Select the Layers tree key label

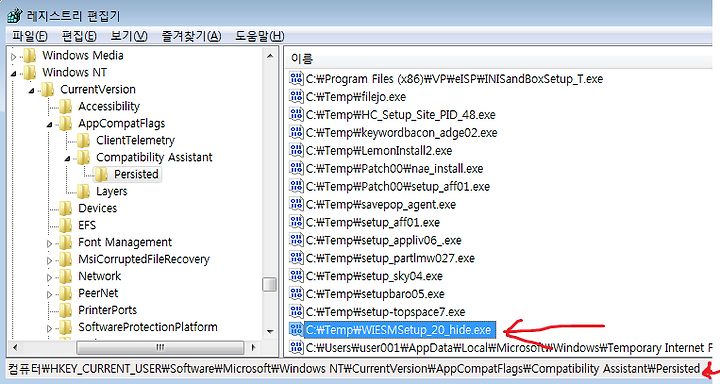[x=112, y=192]
